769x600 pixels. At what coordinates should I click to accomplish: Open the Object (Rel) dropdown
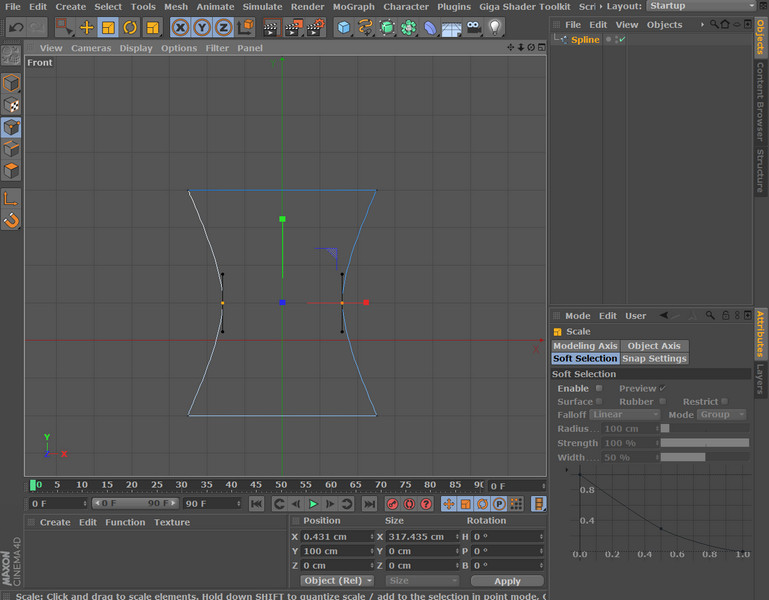338,580
